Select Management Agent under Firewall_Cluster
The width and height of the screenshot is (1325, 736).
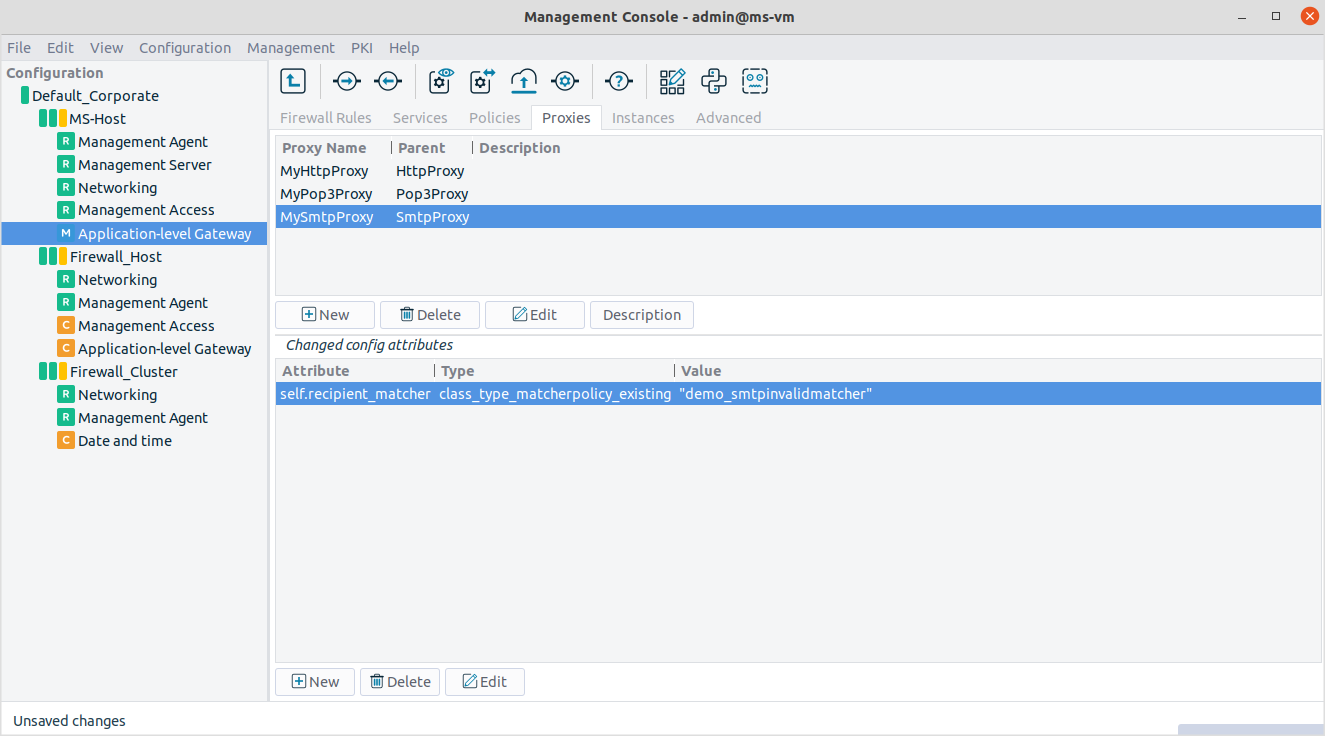[x=143, y=418]
